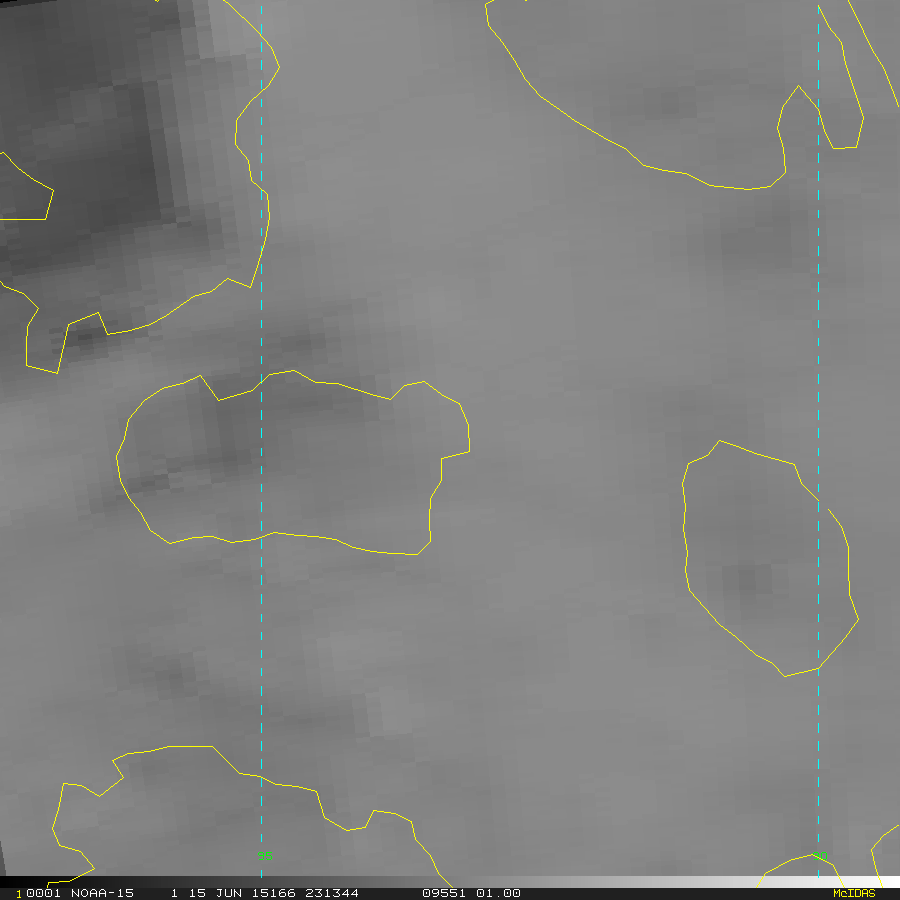
Task: Click the 09551 value in status line
Action: click(444, 893)
